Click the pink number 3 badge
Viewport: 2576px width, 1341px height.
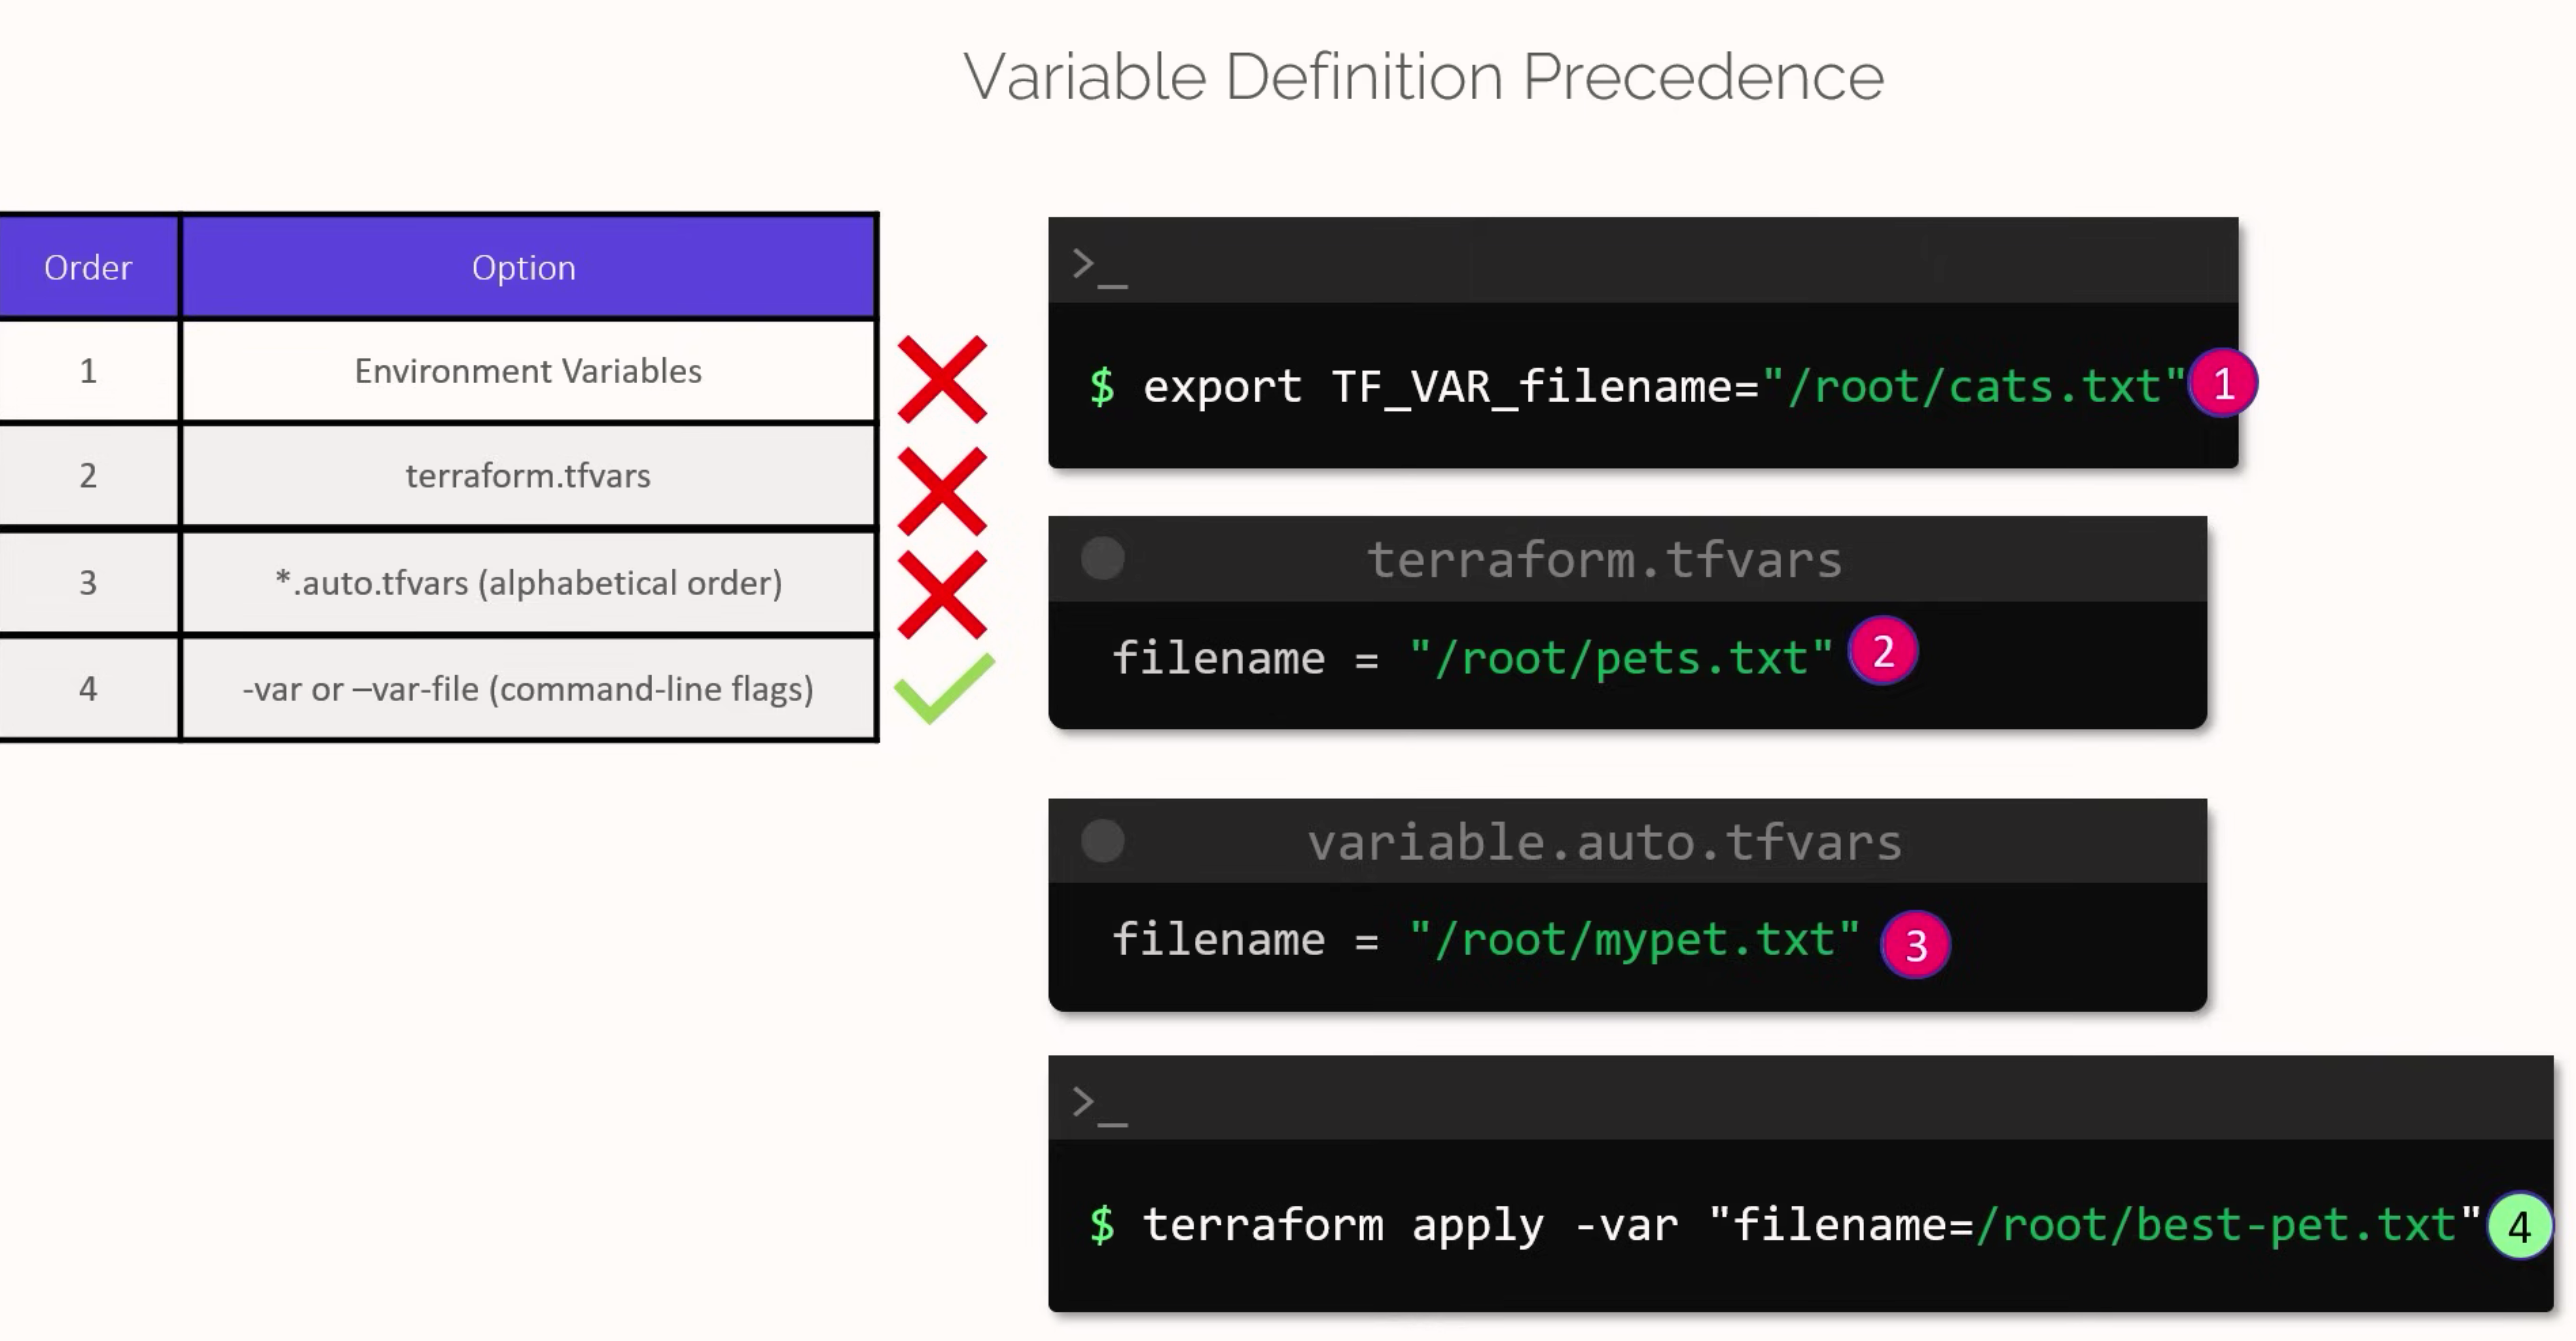pos(1915,945)
